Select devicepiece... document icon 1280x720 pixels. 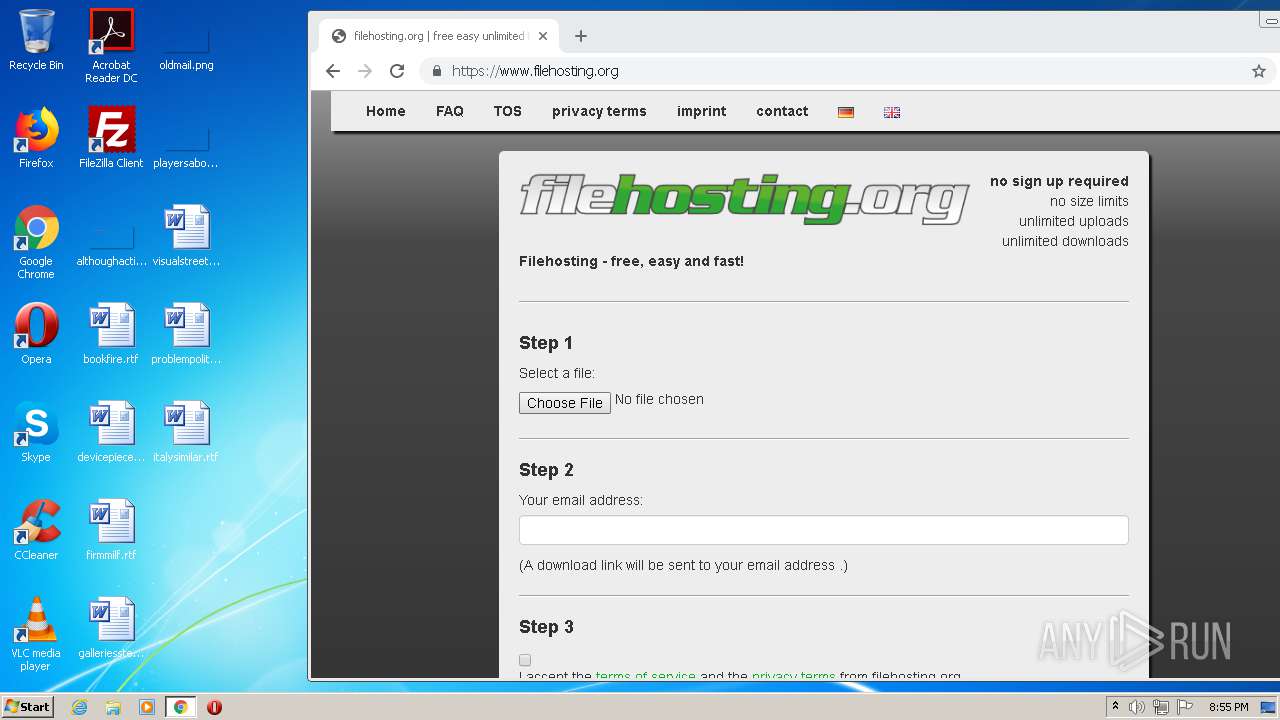[111, 432]
